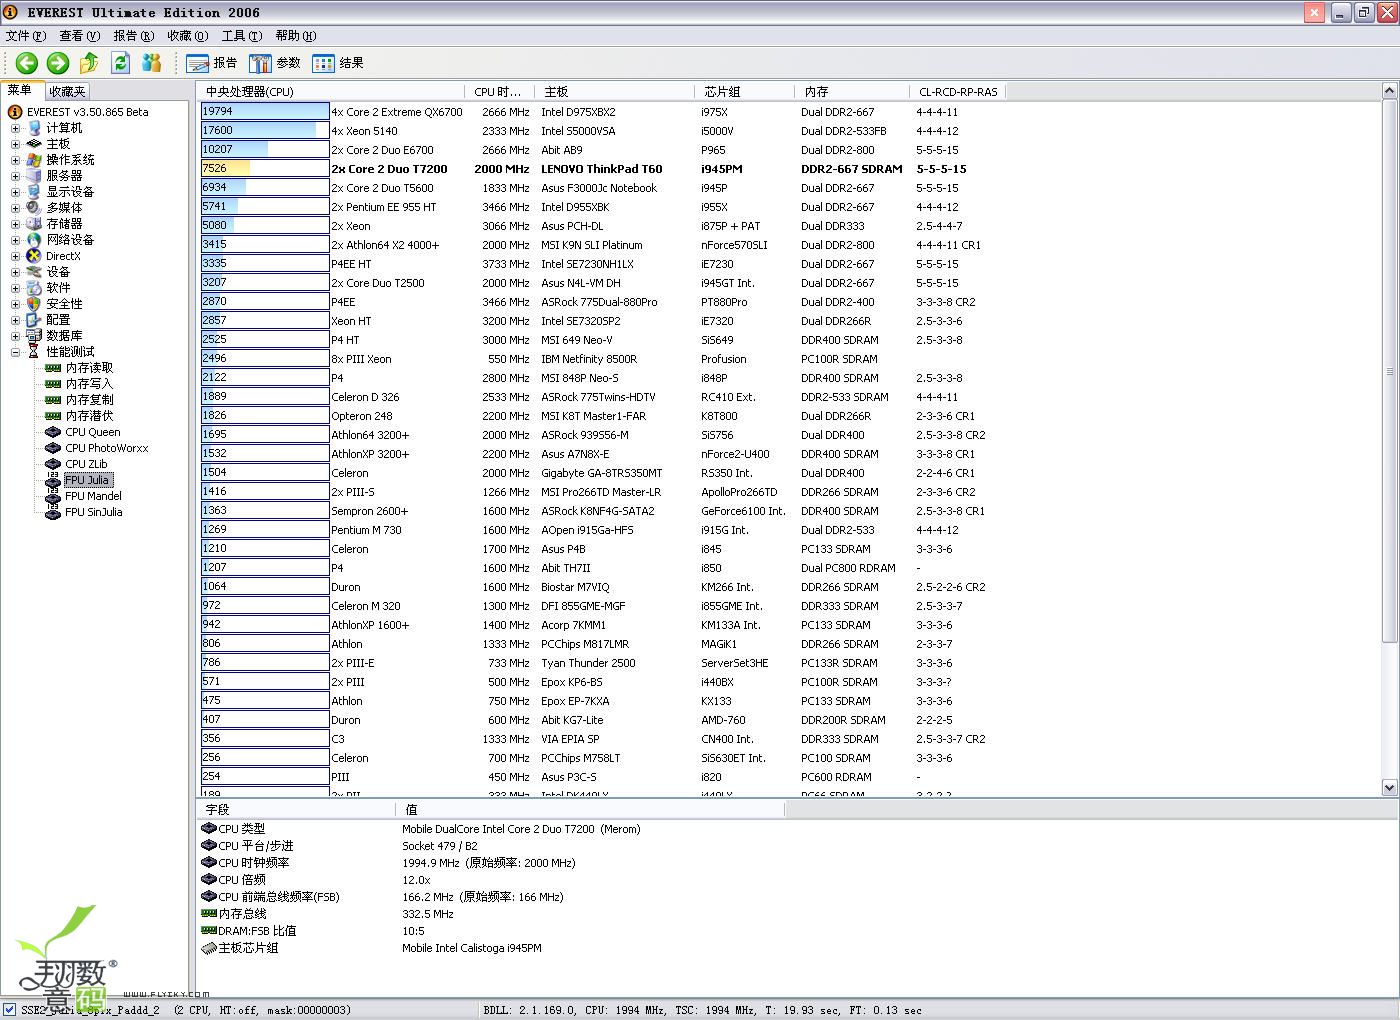Toggle the status bar checkbox

[x=9, y=1010]
